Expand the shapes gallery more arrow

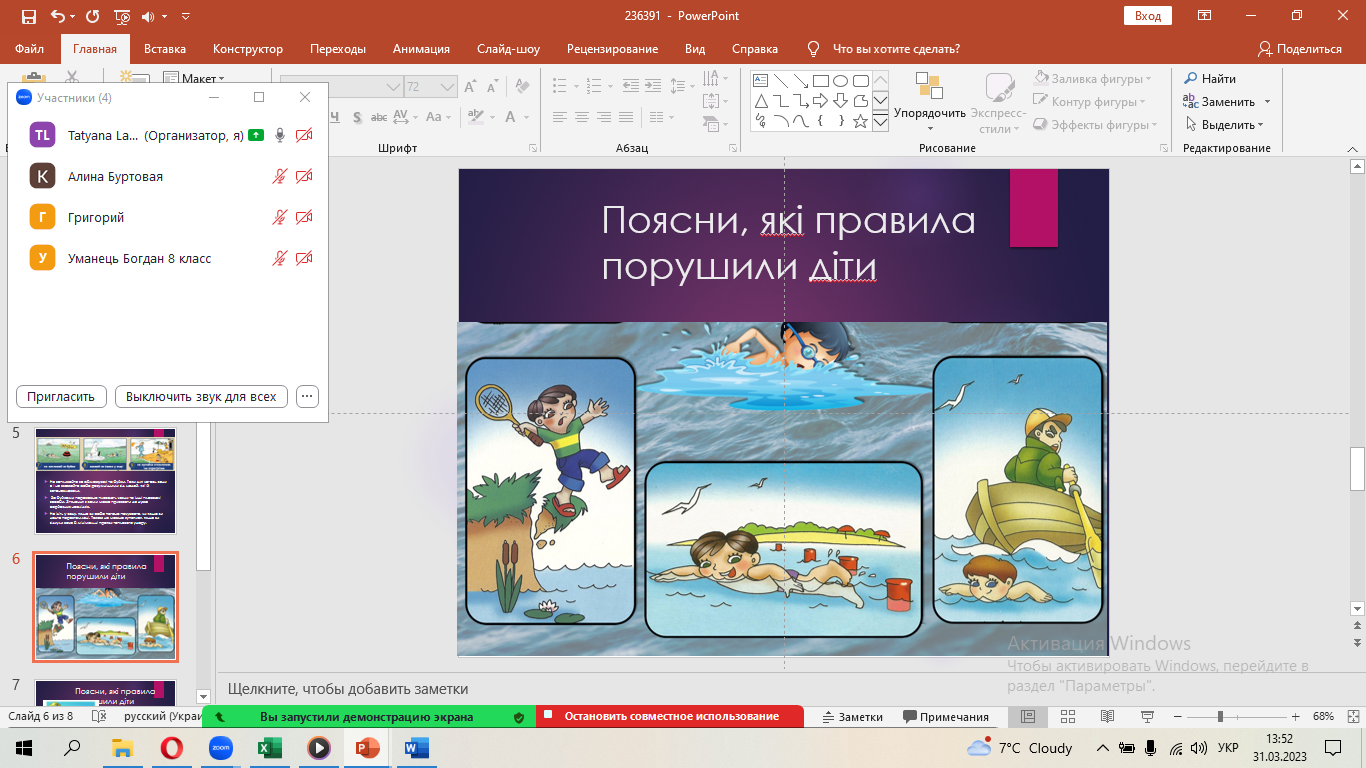880,121
